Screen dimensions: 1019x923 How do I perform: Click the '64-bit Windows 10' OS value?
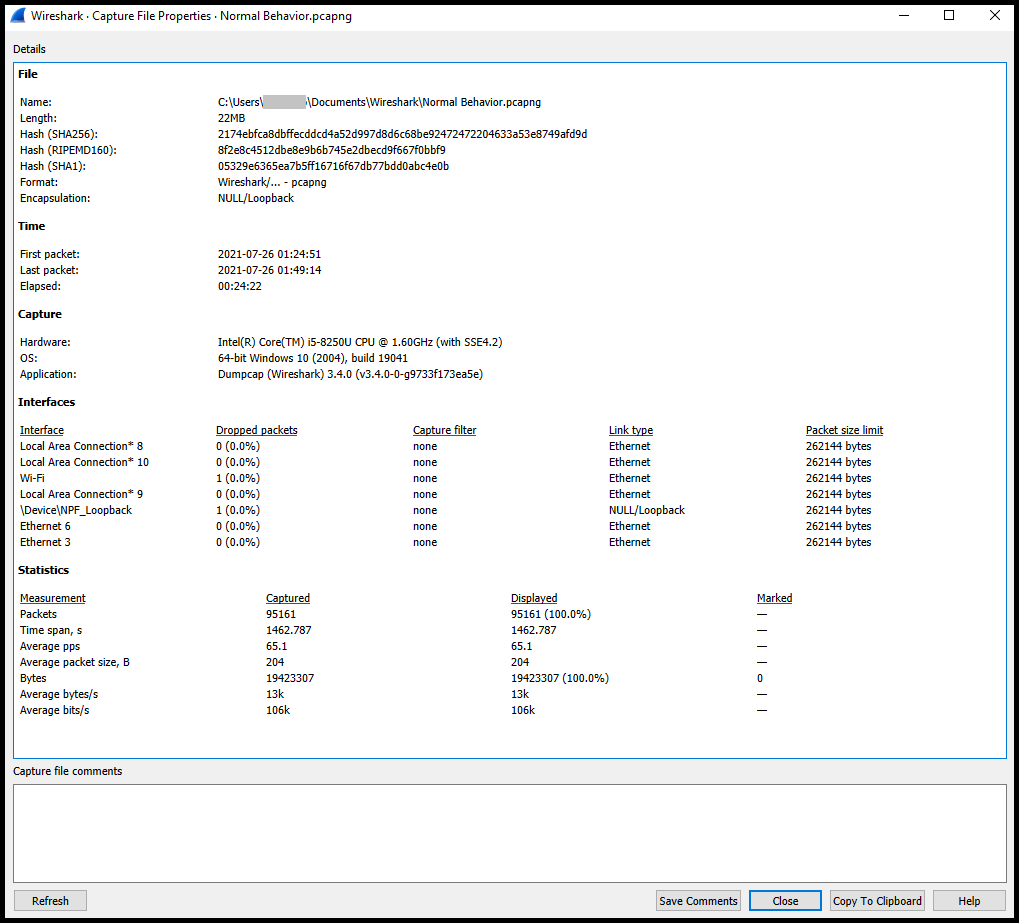coord(313,358)
